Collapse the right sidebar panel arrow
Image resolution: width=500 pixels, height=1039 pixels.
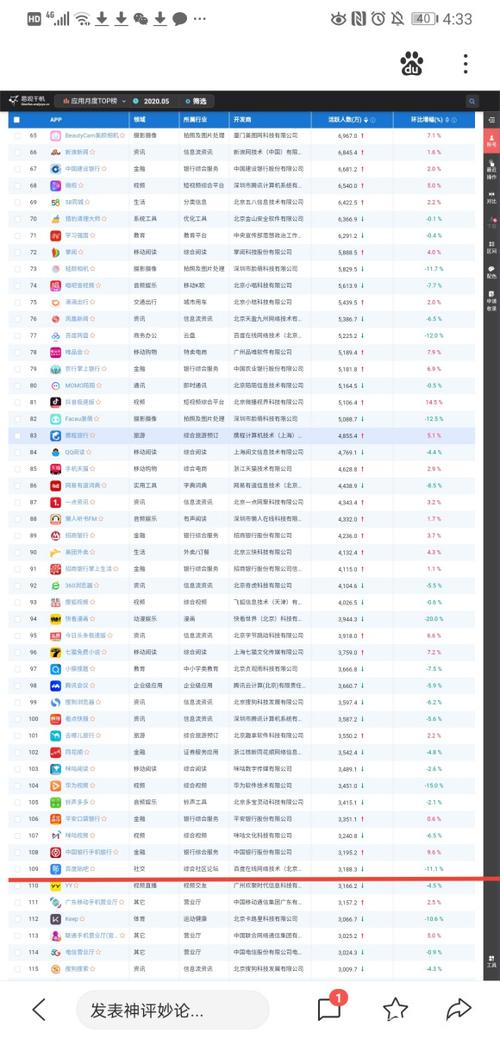coord(491,119)
